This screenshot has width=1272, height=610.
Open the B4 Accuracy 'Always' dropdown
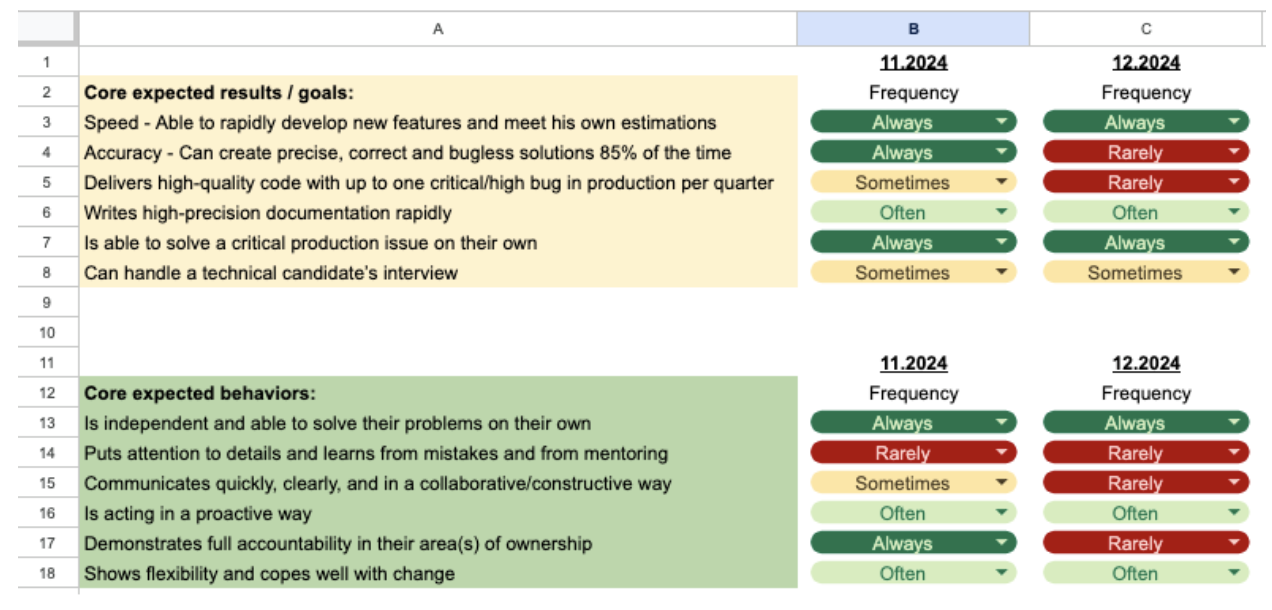click(x=913, y=152)
